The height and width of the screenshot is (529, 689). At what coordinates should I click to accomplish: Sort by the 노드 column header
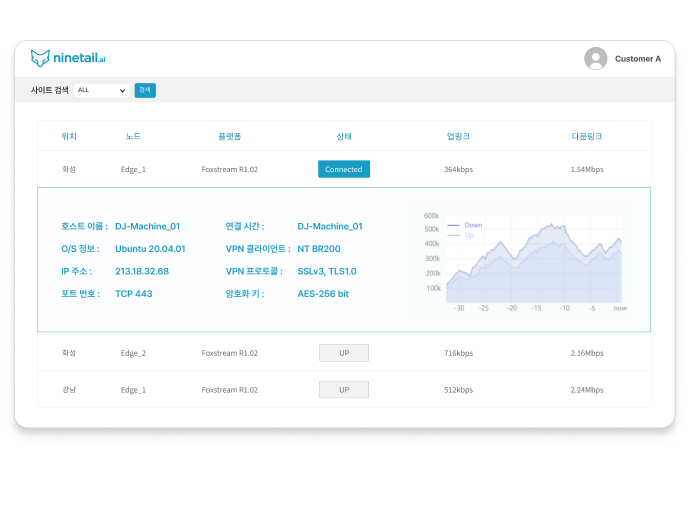(133, 136)
